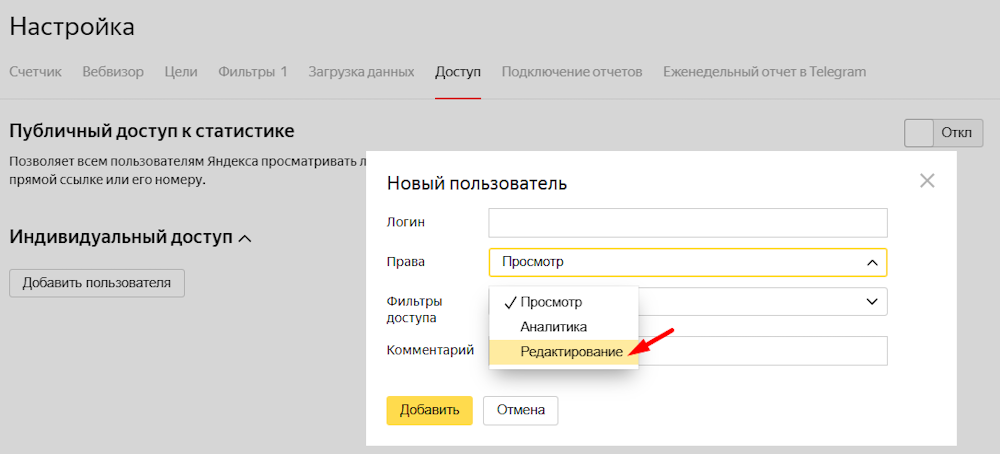Open the Вебвизор tab
1000x454 pixels.
tap(113, 72)
